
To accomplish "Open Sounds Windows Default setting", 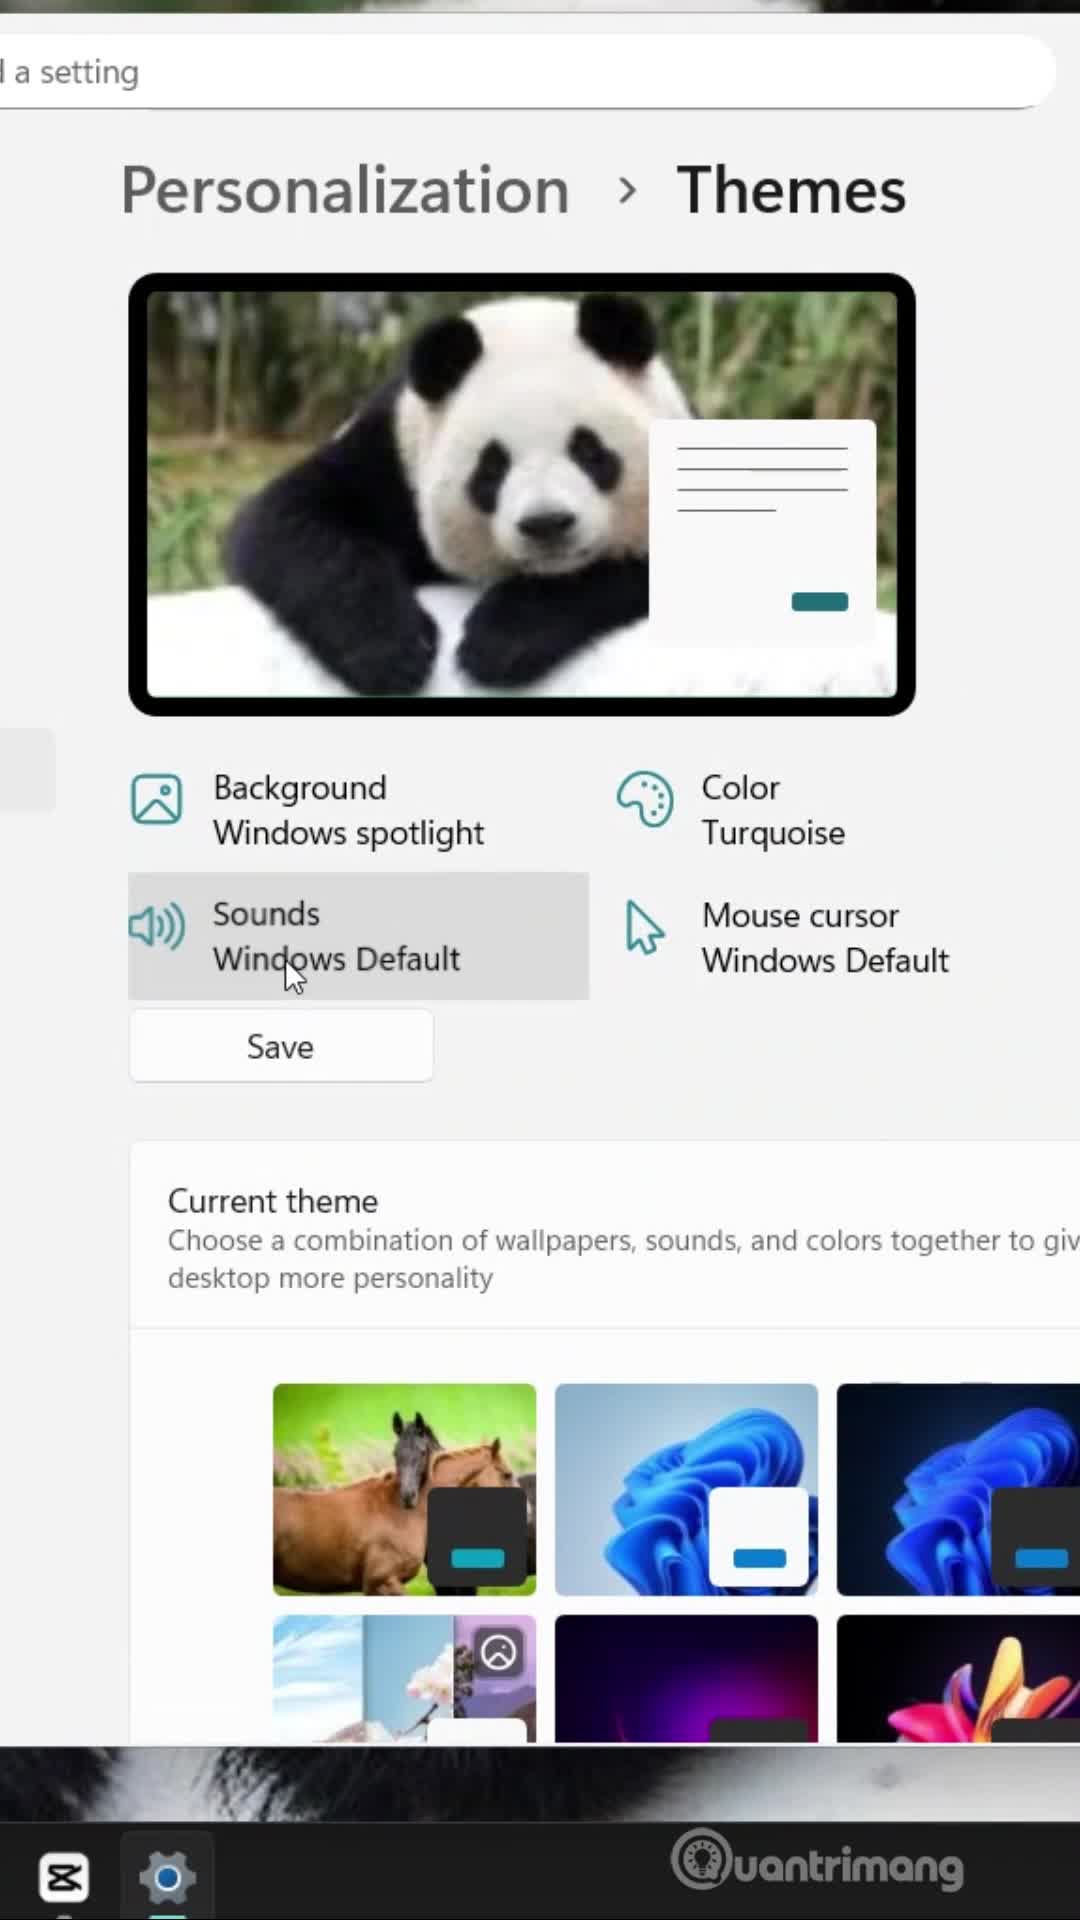I will click(358, 936).
